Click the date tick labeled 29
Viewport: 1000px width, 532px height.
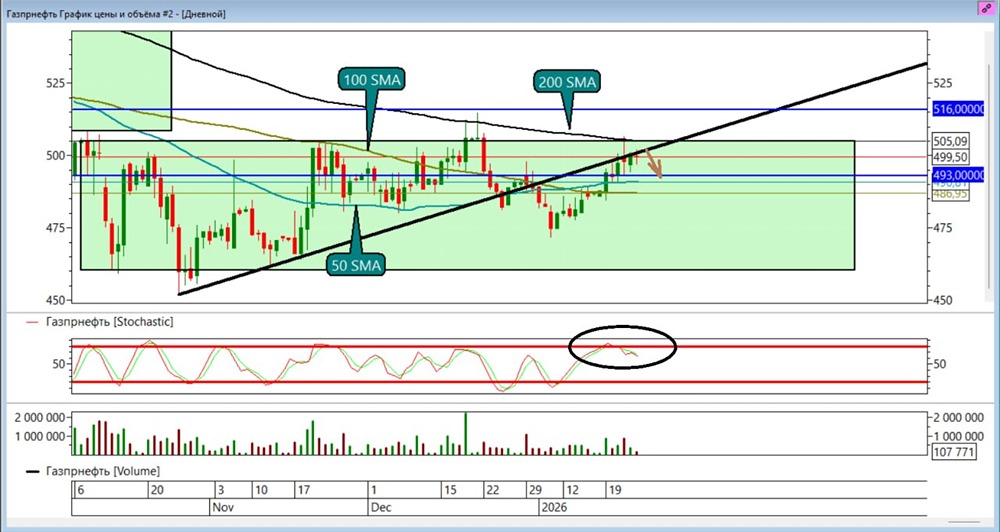tap(534, 491)
